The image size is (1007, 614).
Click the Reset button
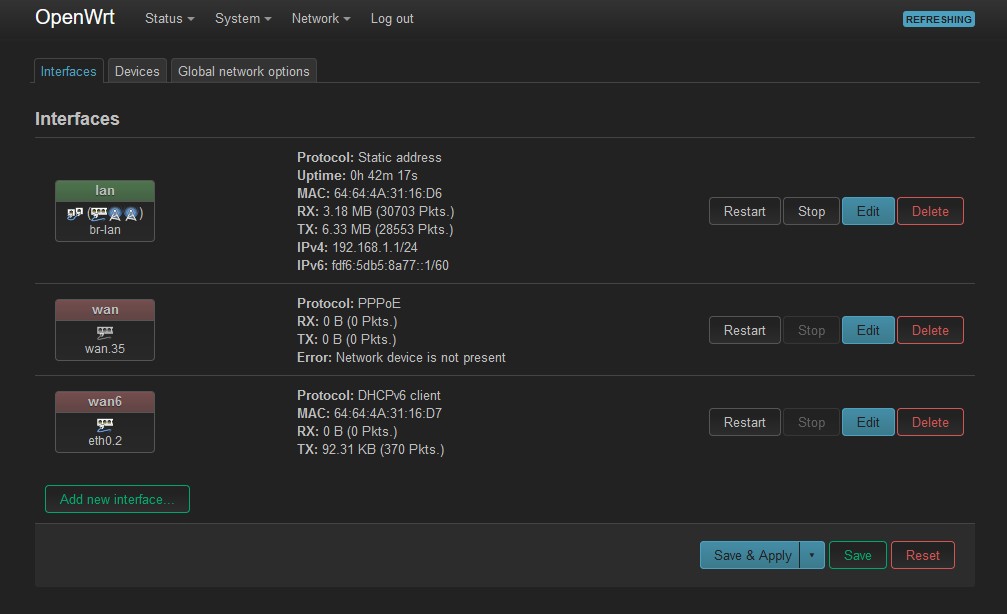click(x=922, y=555)
